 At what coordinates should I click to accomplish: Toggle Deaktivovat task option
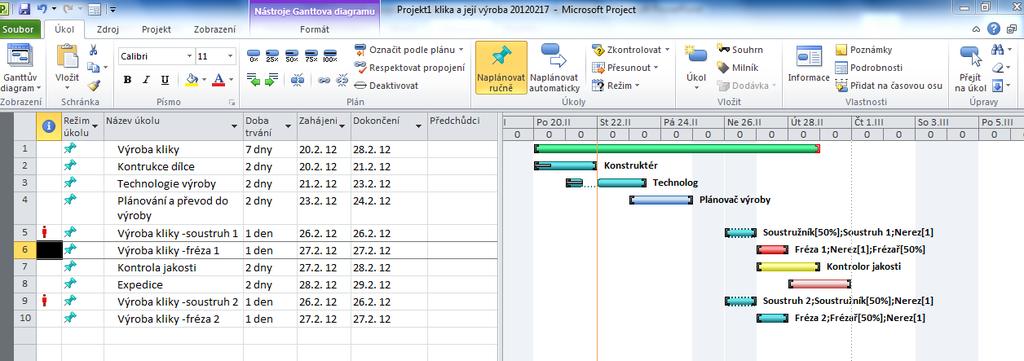[x=387, y=86]
